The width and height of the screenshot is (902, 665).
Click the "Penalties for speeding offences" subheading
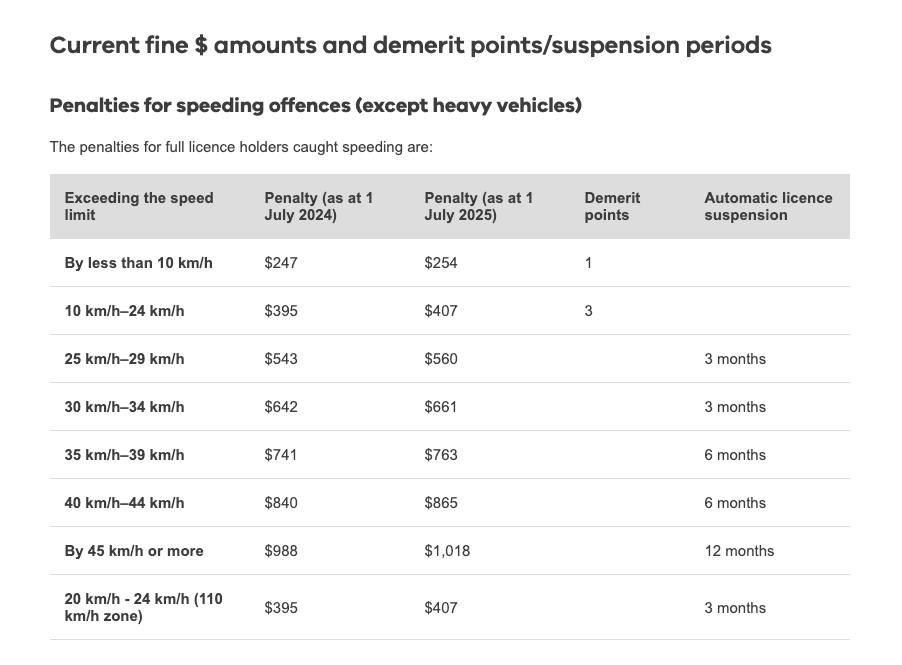tap(315, 105)
